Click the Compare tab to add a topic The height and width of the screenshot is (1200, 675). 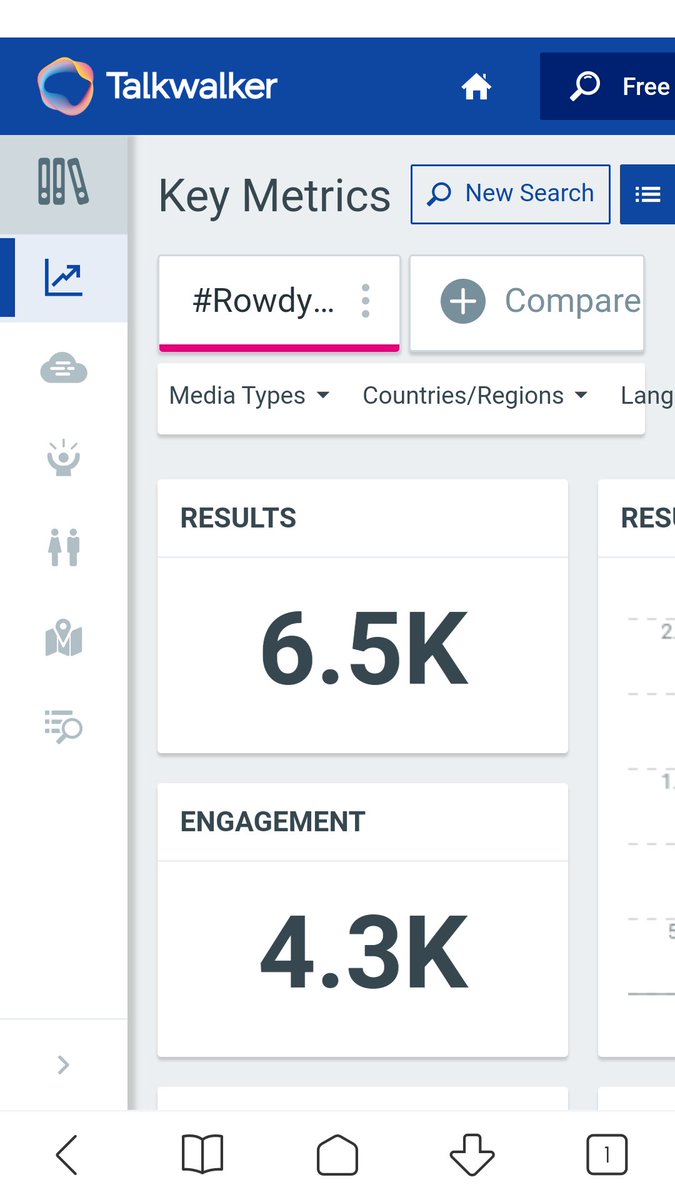[526, 303]
